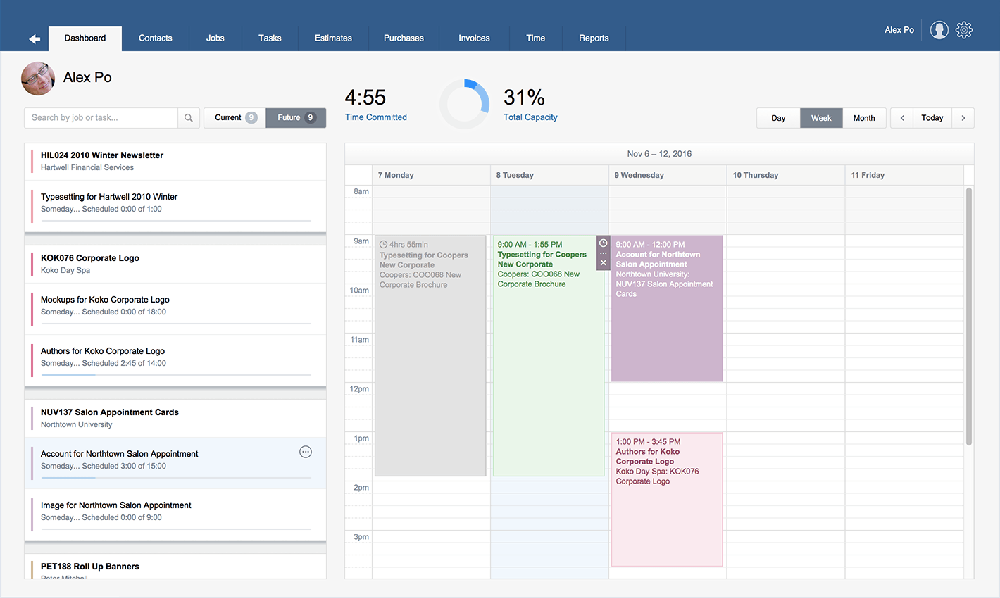This screenshot has width=1000, height=598.
Task: Click the 9 Wednesday column header
Action: (x=667, y=175)
